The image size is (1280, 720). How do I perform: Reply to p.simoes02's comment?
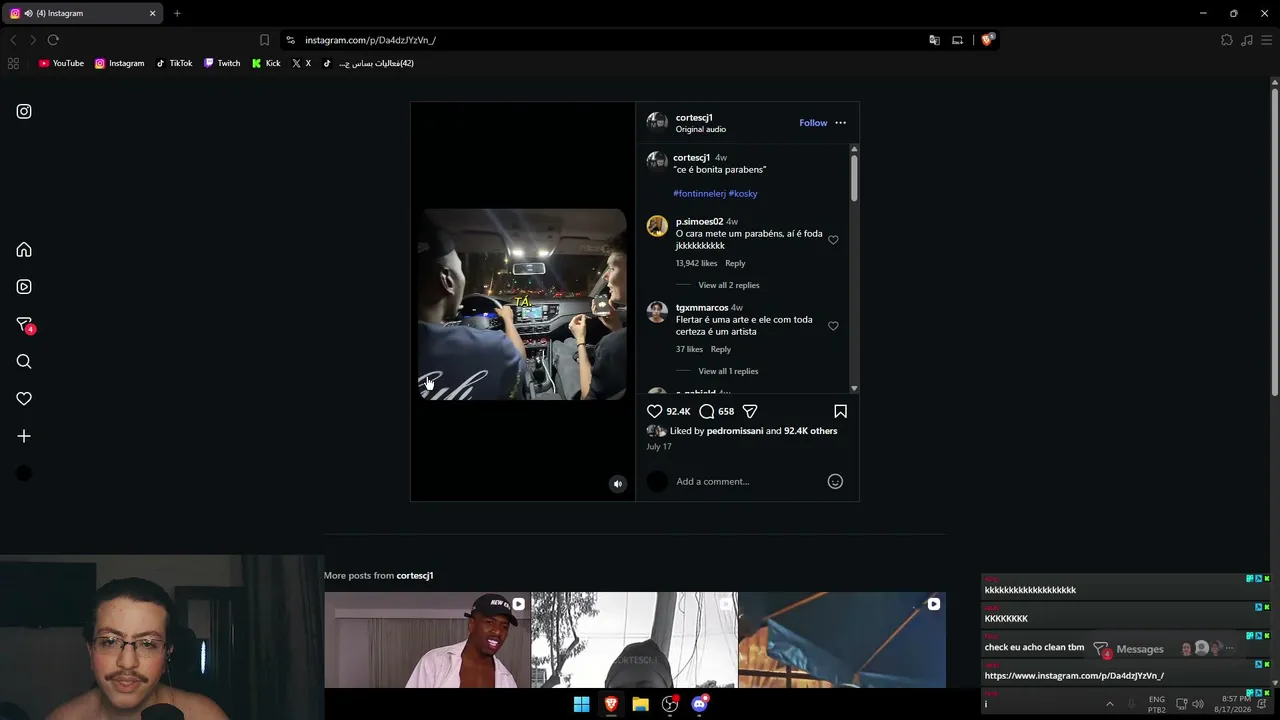(x=735, y=264)
